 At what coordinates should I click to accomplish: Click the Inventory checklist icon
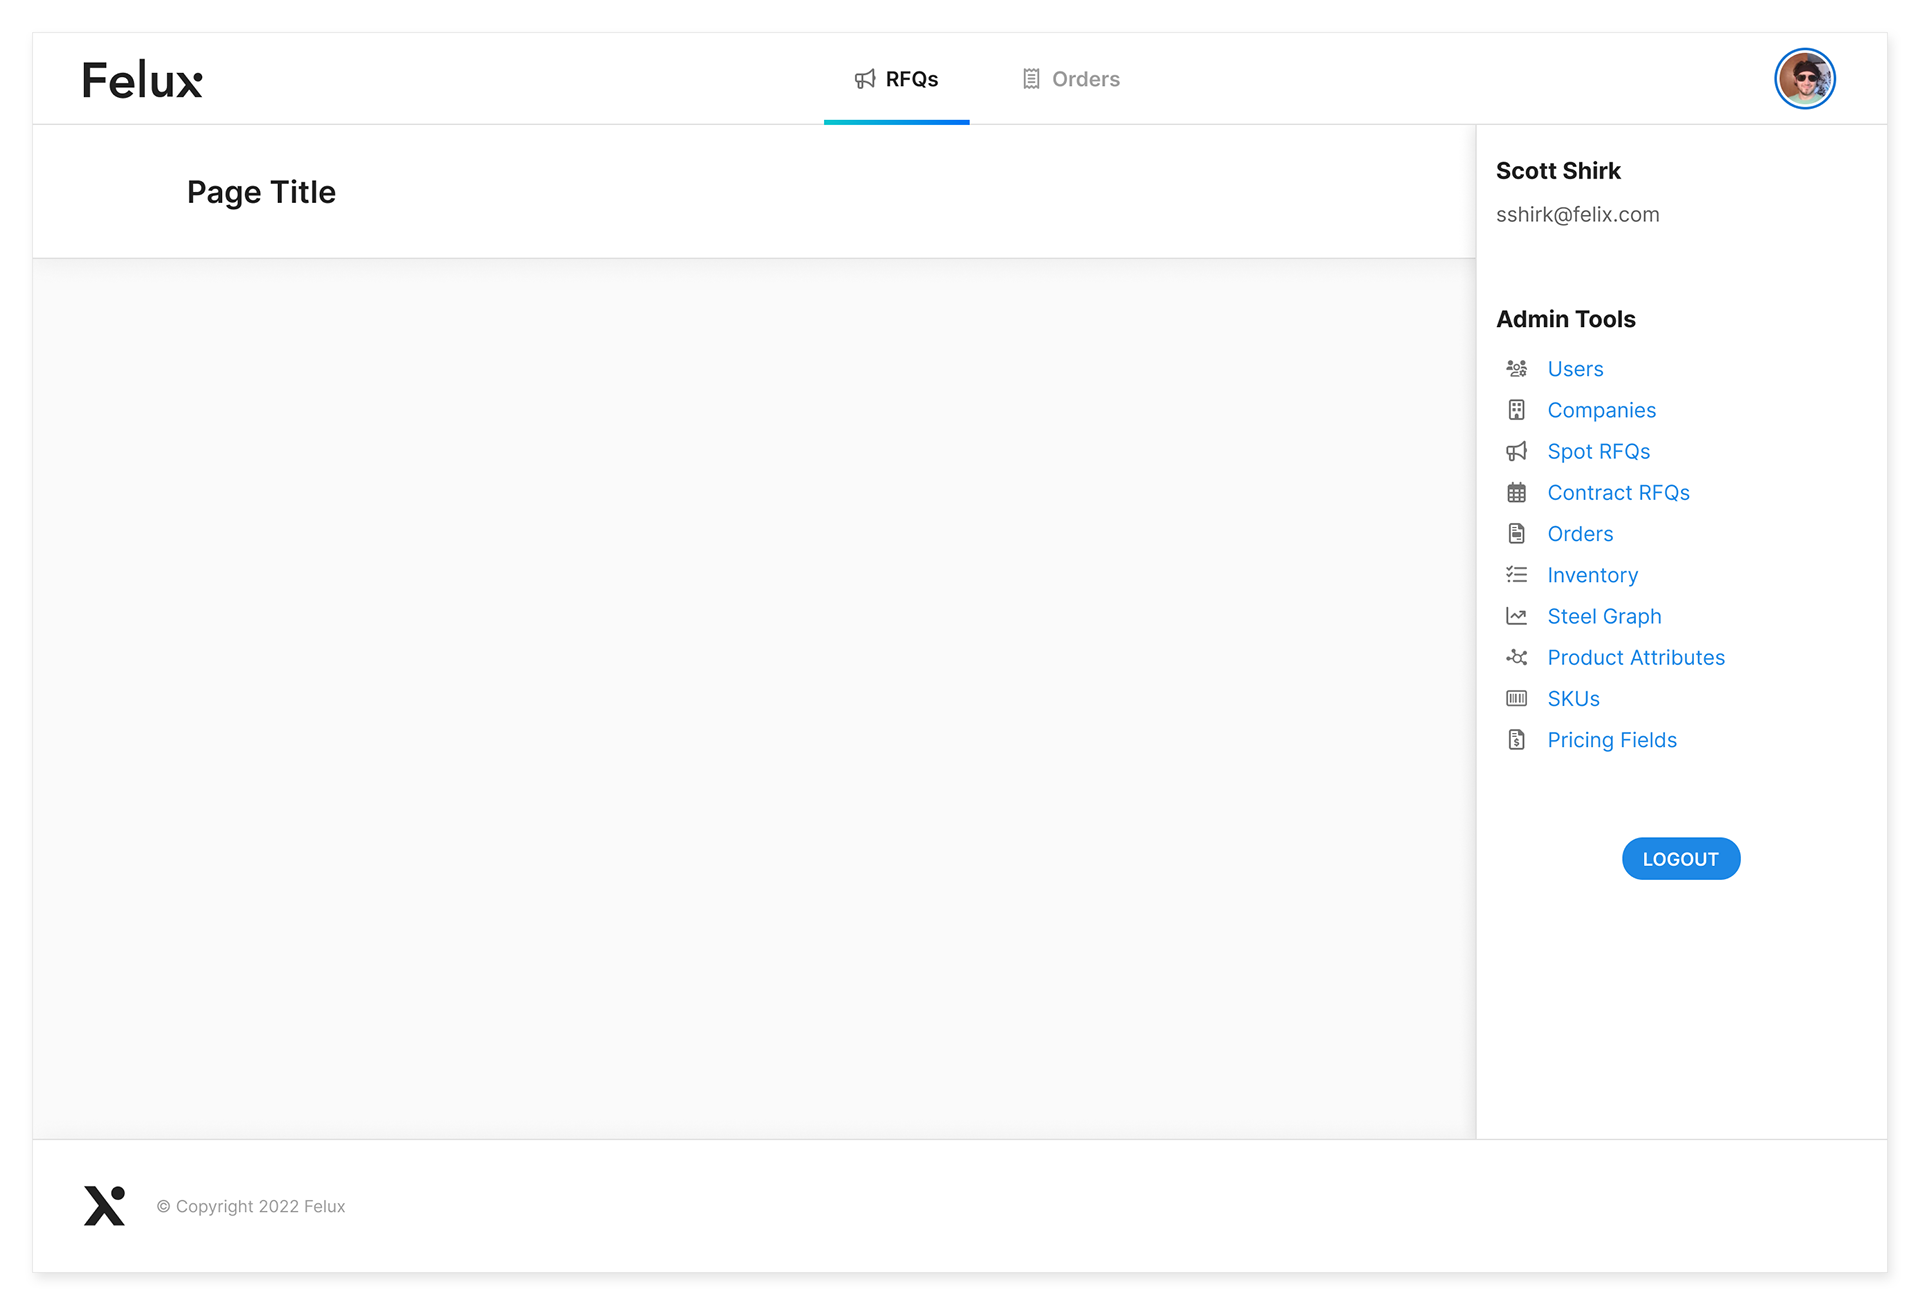[x=1516, y=575]
